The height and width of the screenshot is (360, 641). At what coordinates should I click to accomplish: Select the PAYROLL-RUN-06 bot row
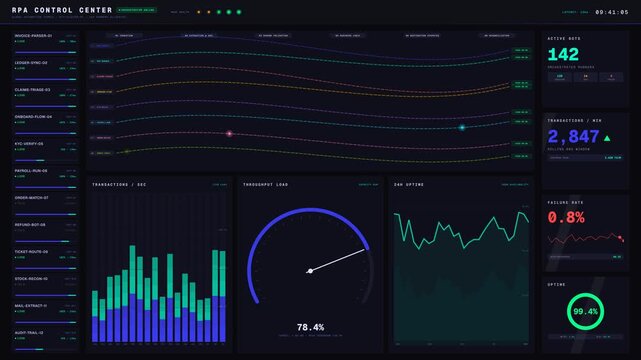pyautogui.click(x=45, y=179)
